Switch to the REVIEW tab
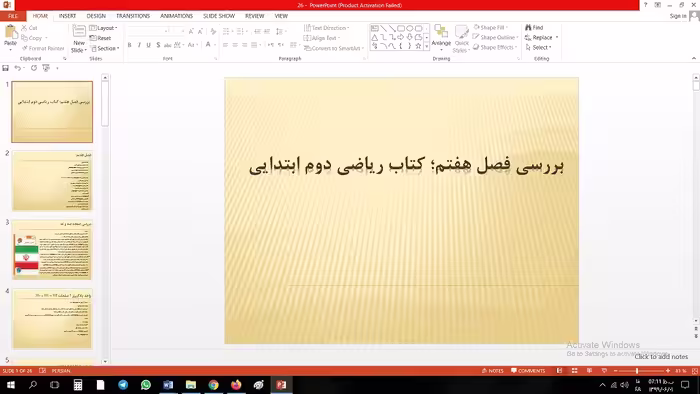 254,16
